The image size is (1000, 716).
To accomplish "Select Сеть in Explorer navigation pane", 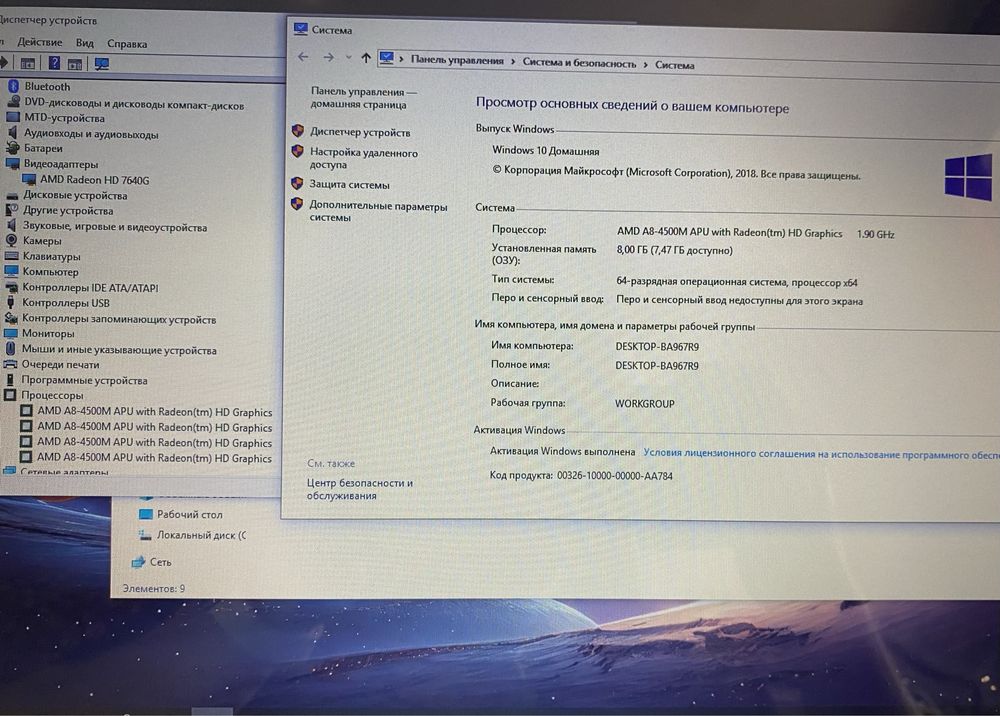I will pos(160,562).
